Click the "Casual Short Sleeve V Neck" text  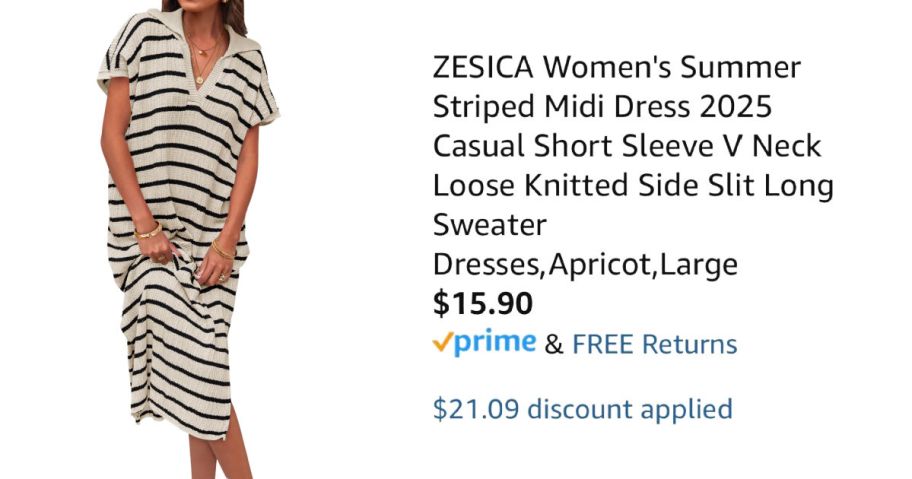626,146
